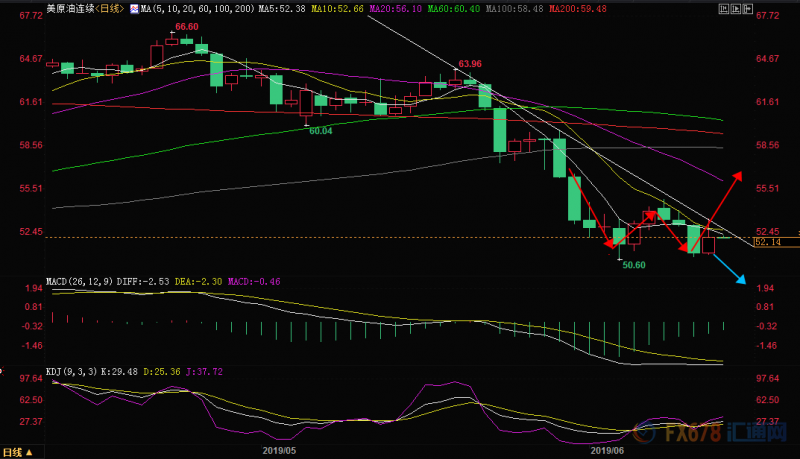The image size is (800, 459).
Task: Click the 美原油连续 chart title
Action: 70,9
